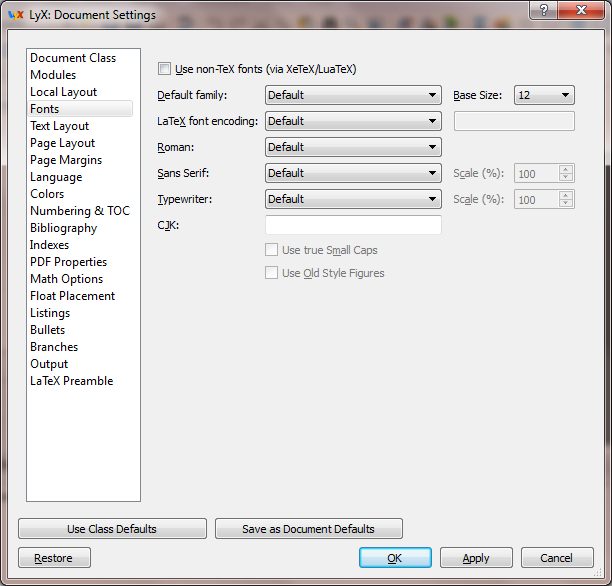Open the Bibliography settings section
This screenshot has width=612, height=586.
(x=64, y=228)
